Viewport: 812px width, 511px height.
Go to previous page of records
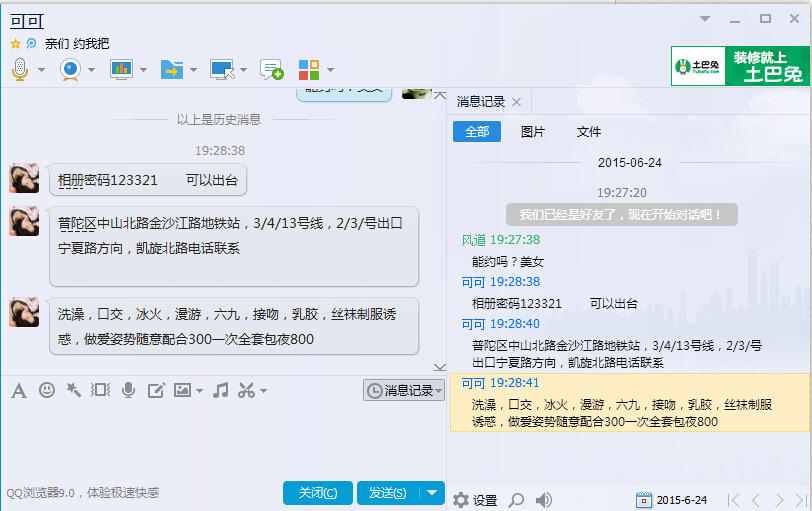[756, 500]
